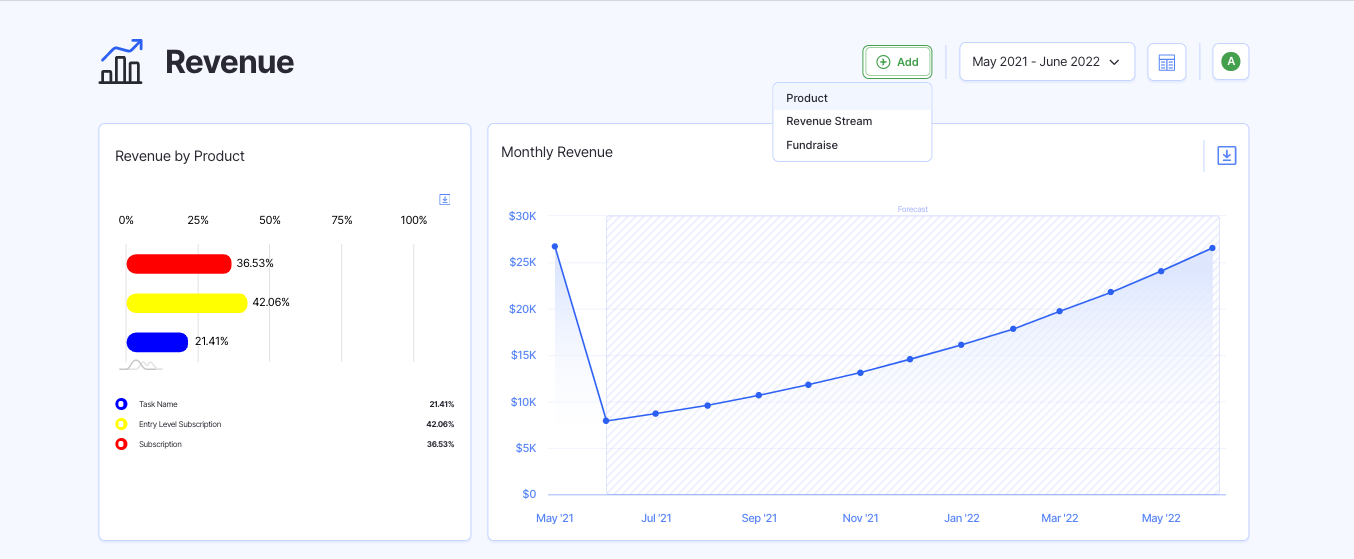The image size is (1354, 559).
Task: Click the table view icon
Action: pos(1166,62)
